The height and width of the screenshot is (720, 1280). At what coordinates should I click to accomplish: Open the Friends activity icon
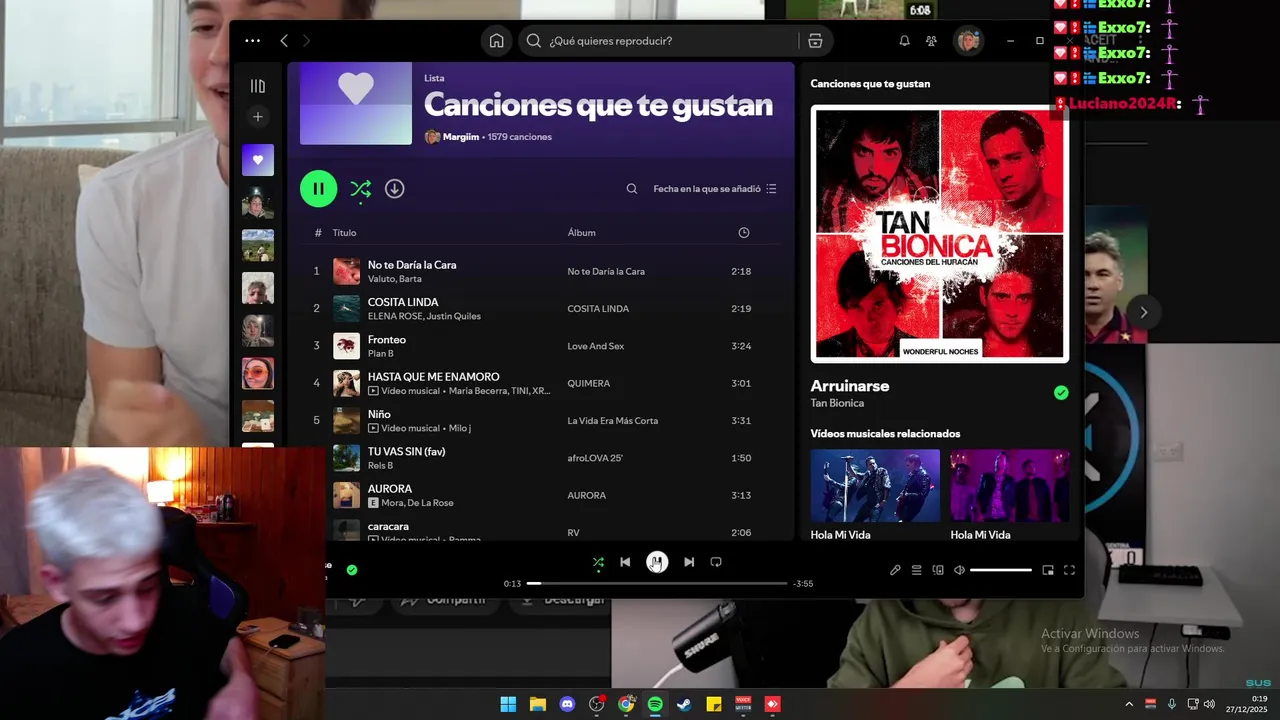point(931,41)
